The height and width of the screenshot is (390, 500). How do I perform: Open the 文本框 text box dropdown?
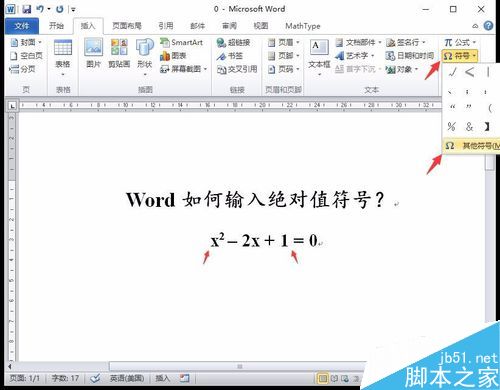pyautogui.click(x=319, y=57)
